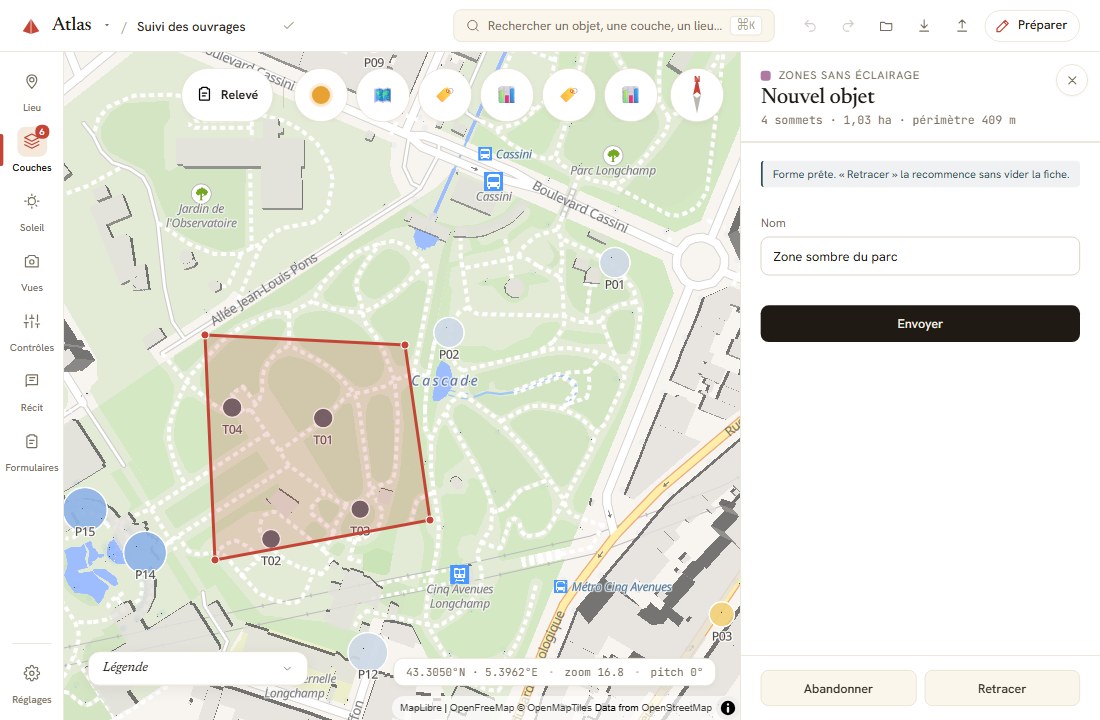Select the P01 point marker
This screenshot has height=720, width=1100.
coord(615,262)
